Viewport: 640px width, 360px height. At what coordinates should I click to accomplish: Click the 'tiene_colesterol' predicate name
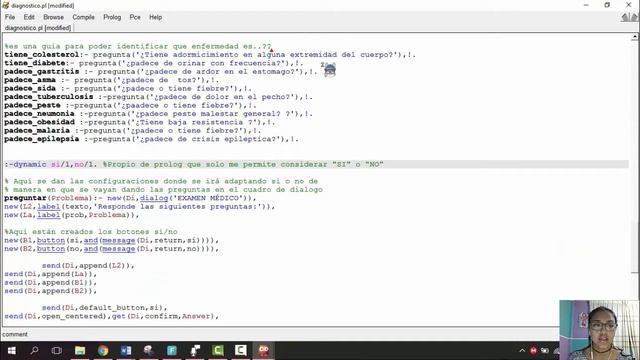pyautogui.click(x=42, y=55)
